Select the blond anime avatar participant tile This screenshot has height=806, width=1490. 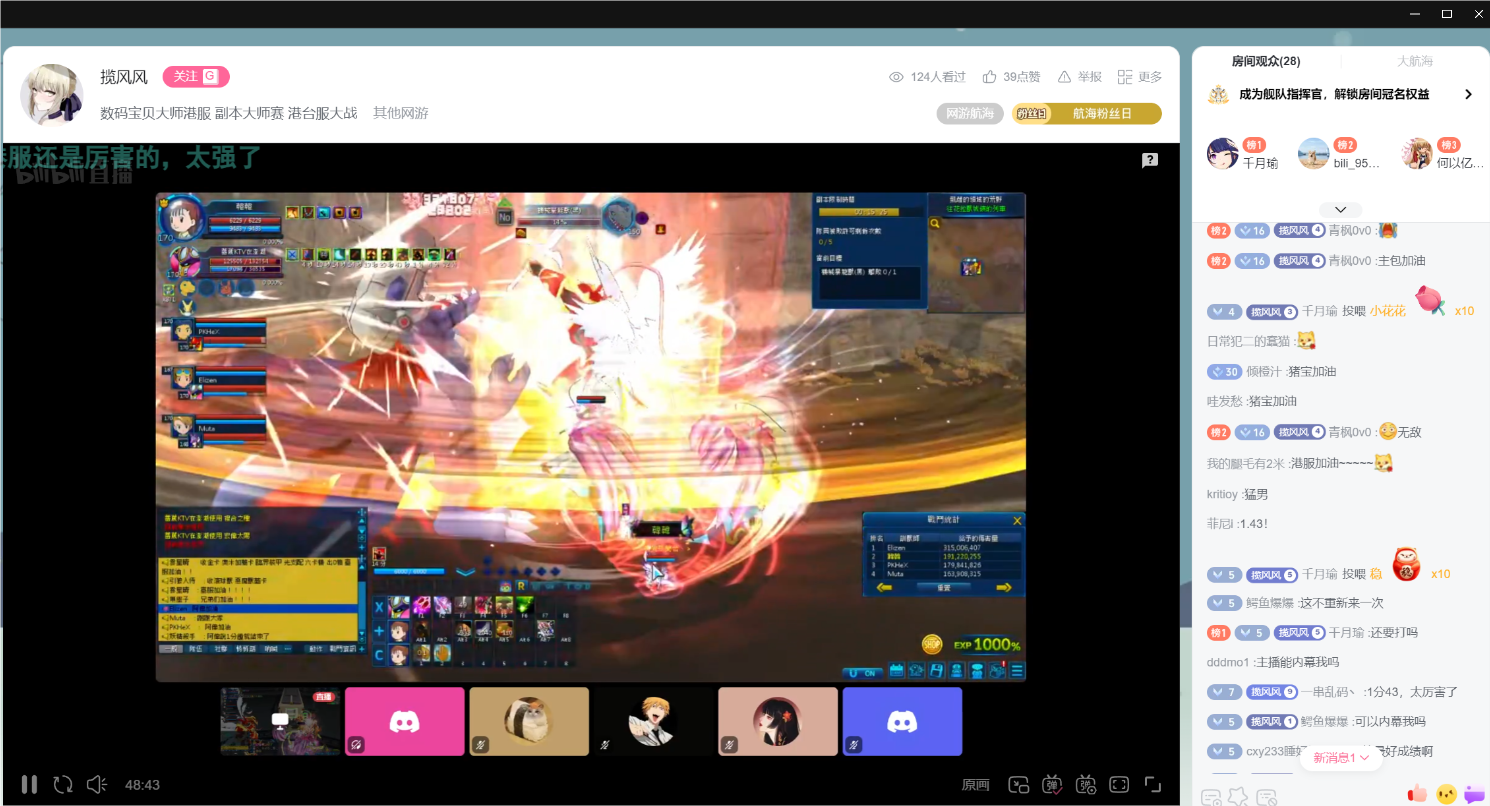(x=654, y=721)
